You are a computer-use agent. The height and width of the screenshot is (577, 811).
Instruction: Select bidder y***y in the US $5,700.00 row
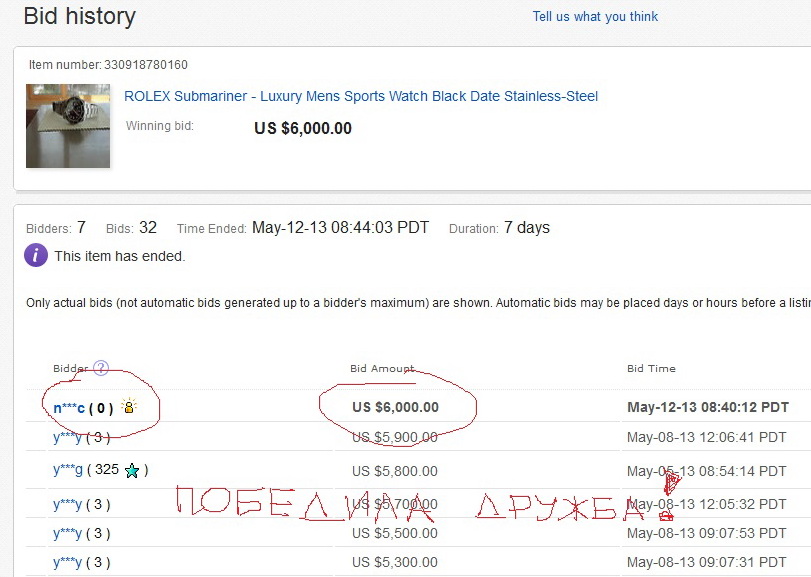pos(68,504)
